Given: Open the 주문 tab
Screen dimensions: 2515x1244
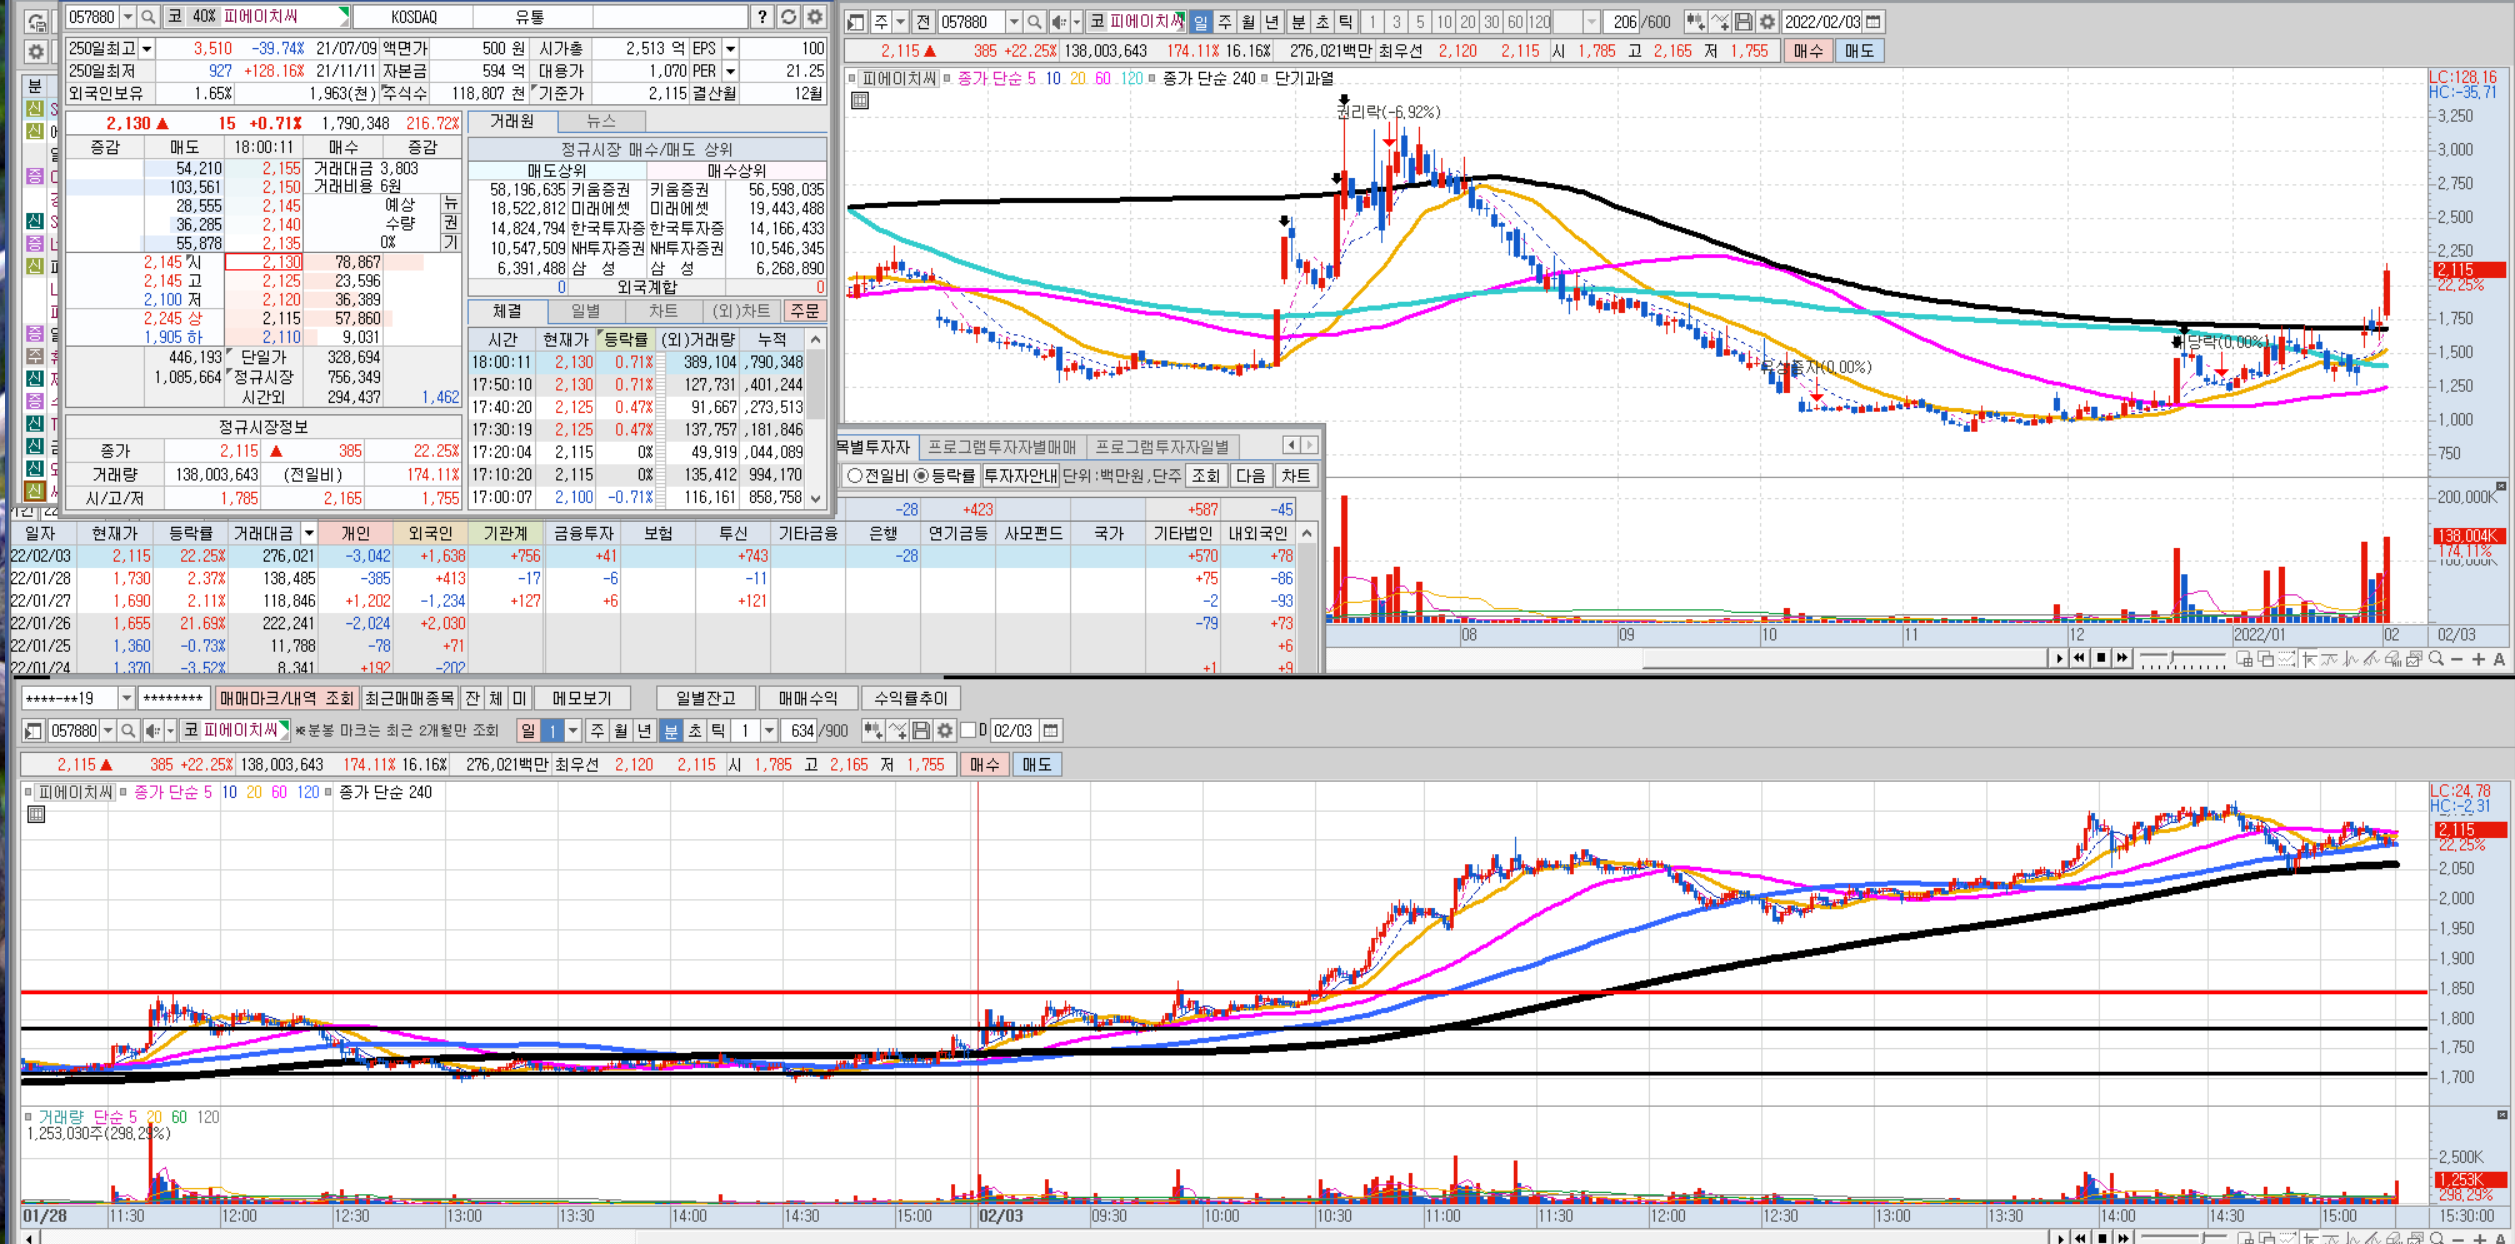Looking at the screenshot, I should click(x=804, y=311).
